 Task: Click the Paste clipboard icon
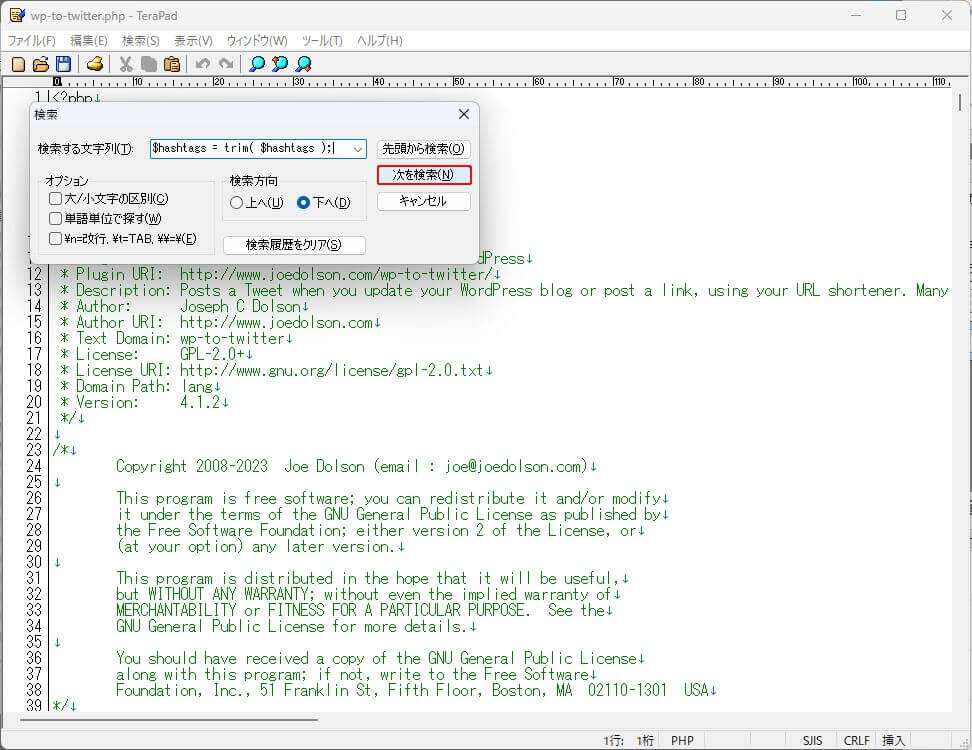[172, 64]
